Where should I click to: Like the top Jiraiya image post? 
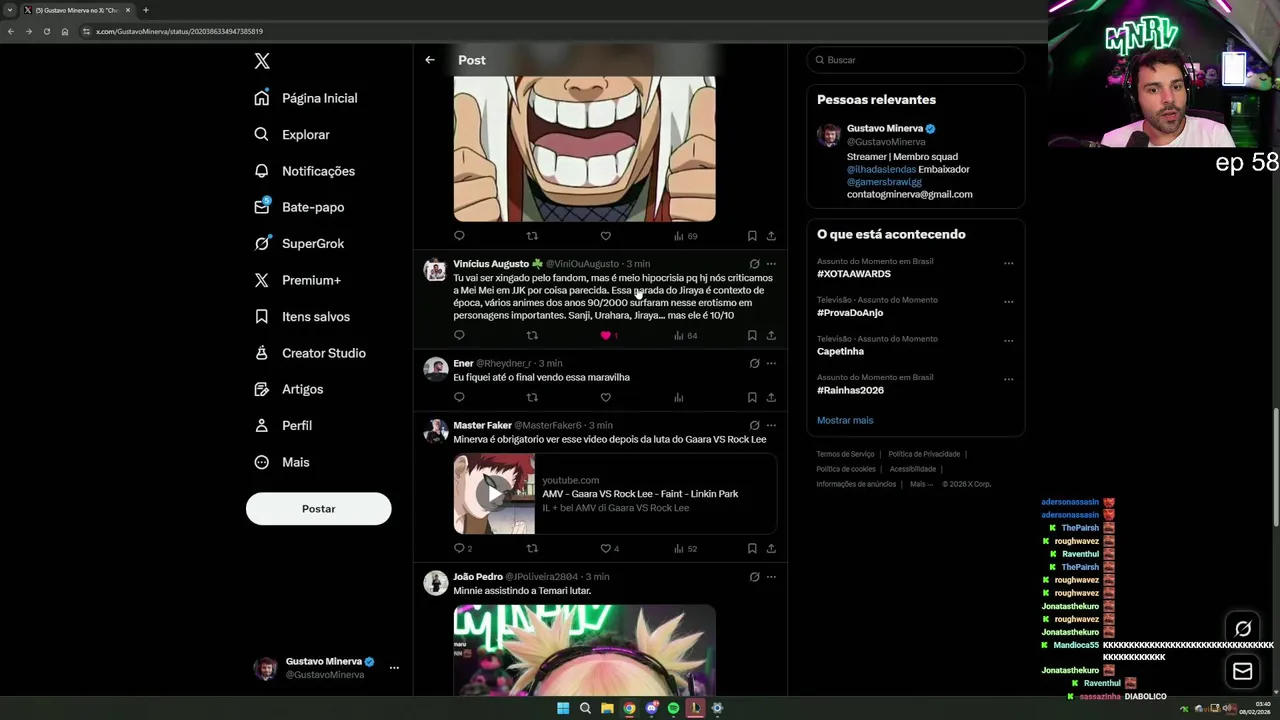(605, 236)
